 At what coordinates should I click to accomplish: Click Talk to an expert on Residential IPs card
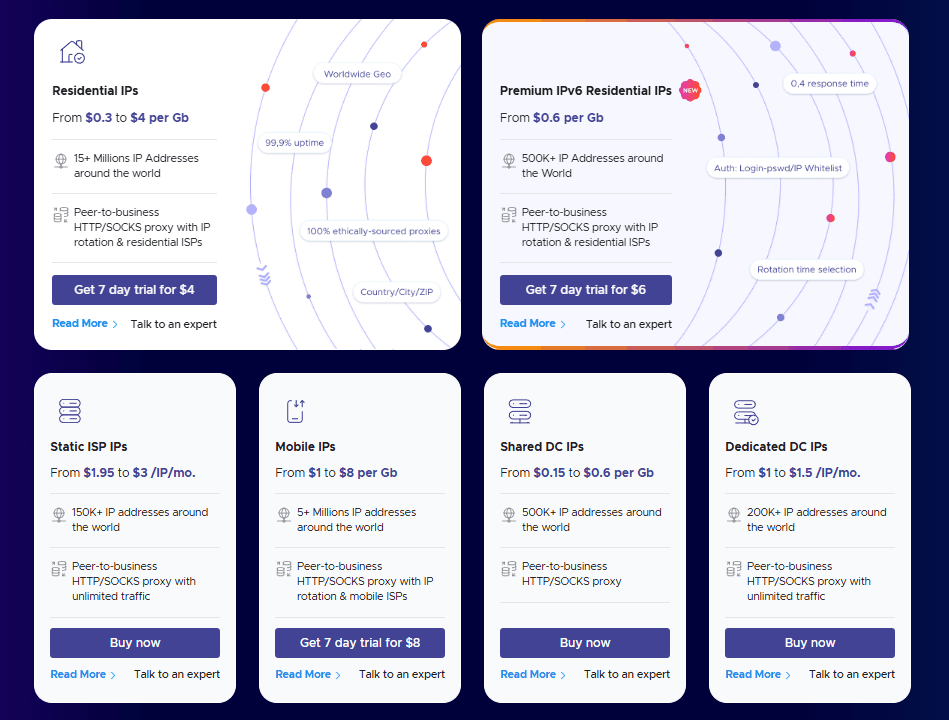[x=173, y=323]
